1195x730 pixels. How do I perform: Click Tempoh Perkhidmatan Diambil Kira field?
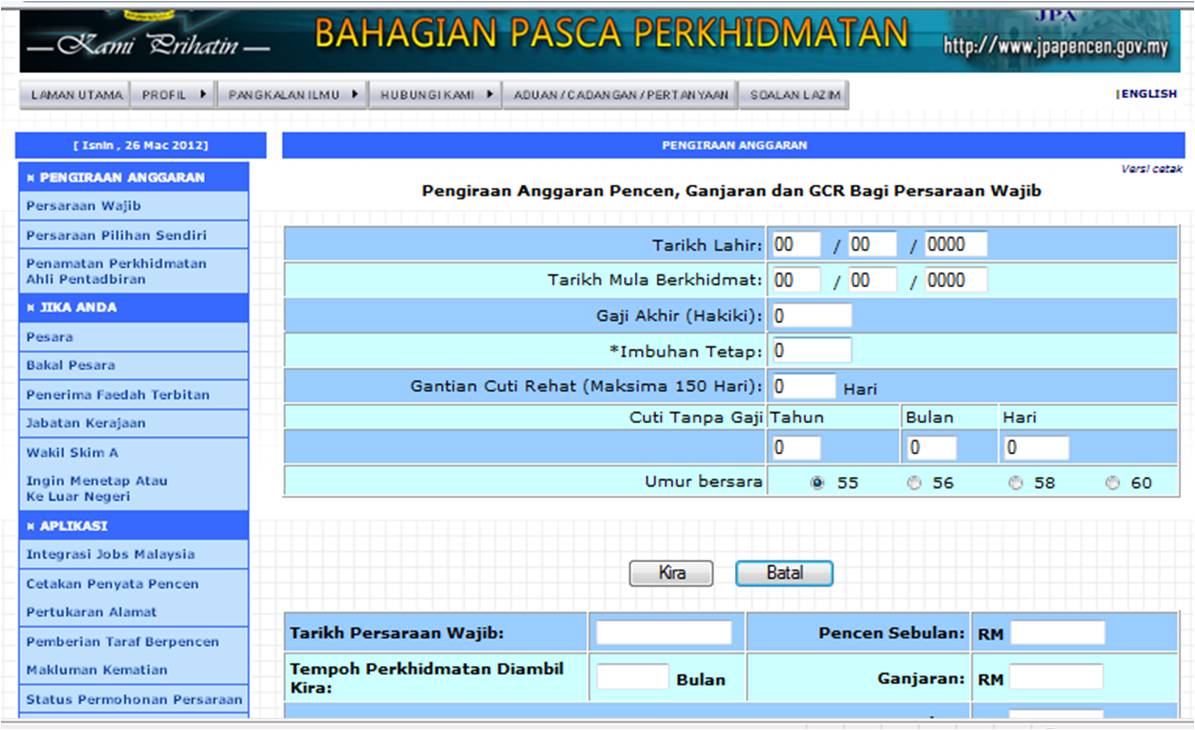(x=633, y=677)
